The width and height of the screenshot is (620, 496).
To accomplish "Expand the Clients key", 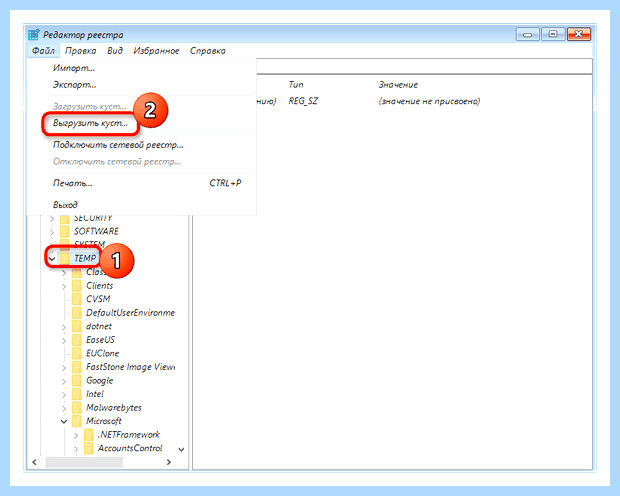I will click(x=64, y=286).
